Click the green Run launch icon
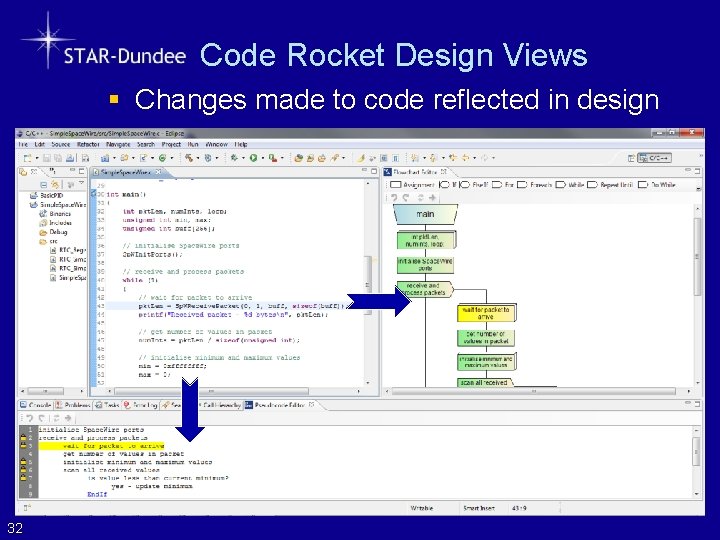The image size is (720, 540). pyautogui.click(x=253, y=158)
